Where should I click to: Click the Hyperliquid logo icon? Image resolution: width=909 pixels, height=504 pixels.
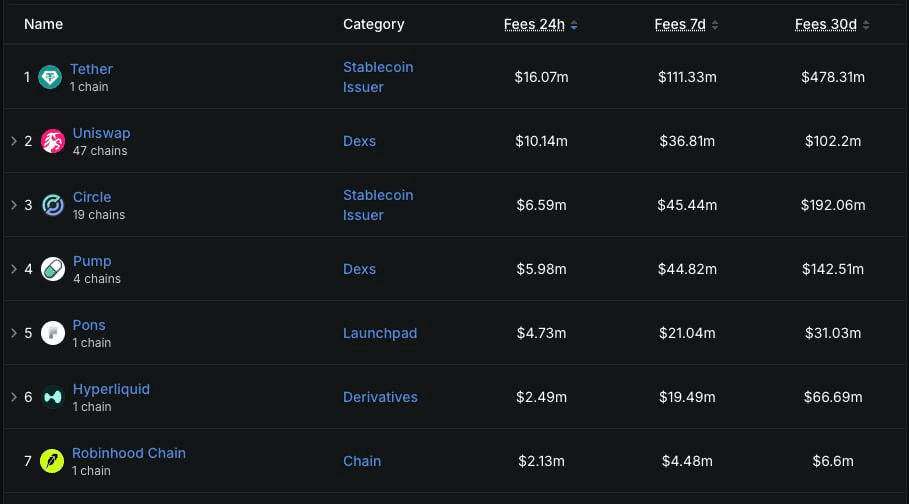(53, 397)
